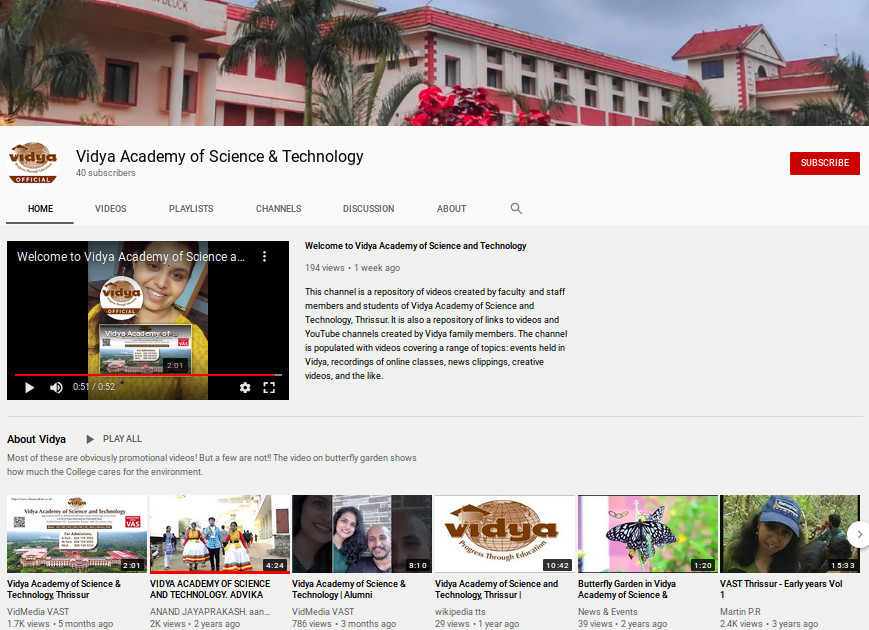Show next videos with the right chevron
This screenshot has width=869, height=630.
point(858,535)
